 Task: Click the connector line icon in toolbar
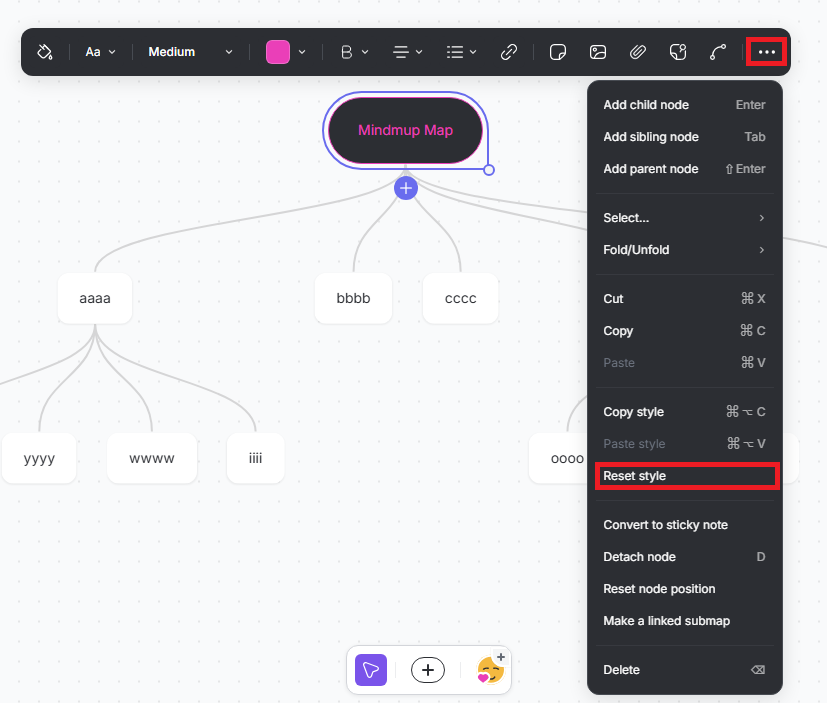click(718, 52)
